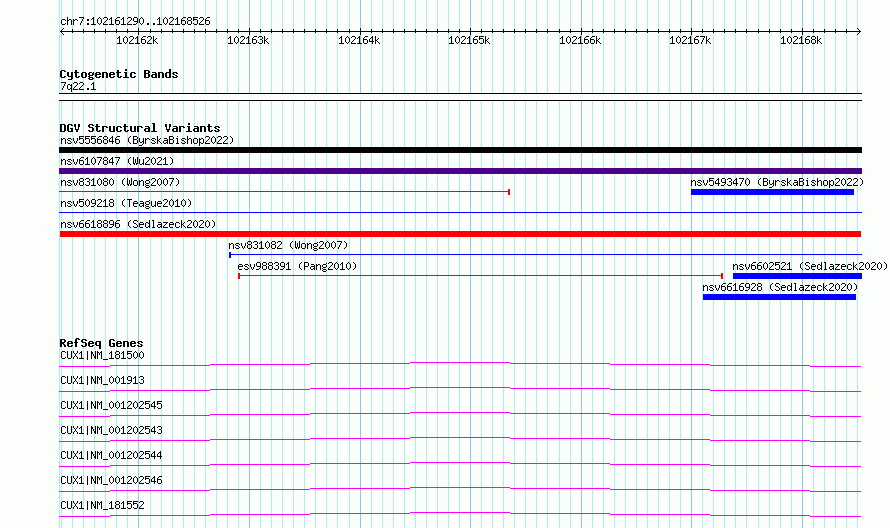890x528 pixels.
Task: Select variant label nsv5556846 (ByrskaBishop2022)
Action: pyautogui.click(x=147, y=140)
